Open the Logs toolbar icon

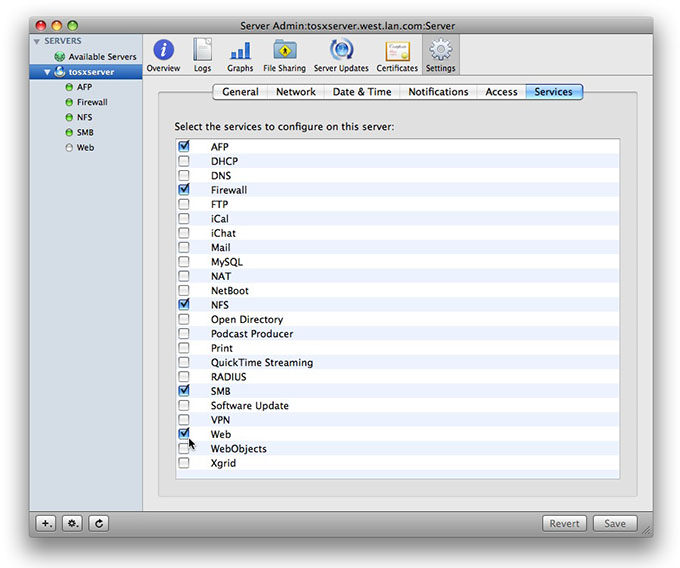[202, 55]
